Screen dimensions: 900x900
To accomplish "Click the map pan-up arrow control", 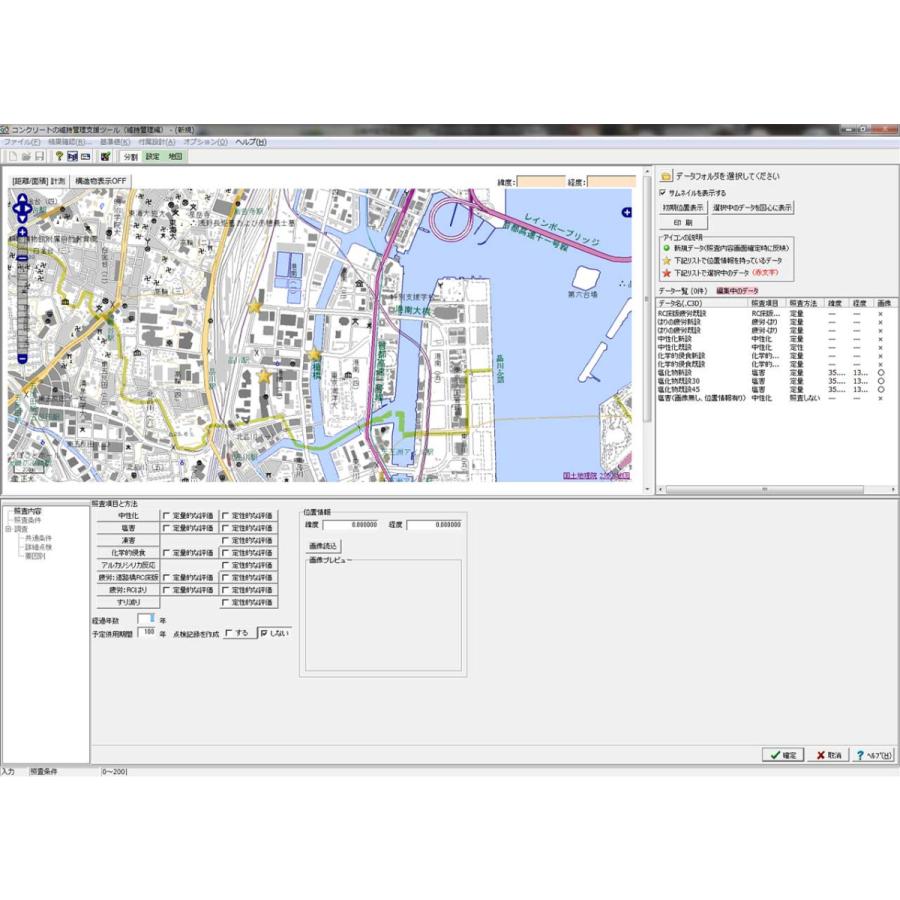I will (22, 198).
